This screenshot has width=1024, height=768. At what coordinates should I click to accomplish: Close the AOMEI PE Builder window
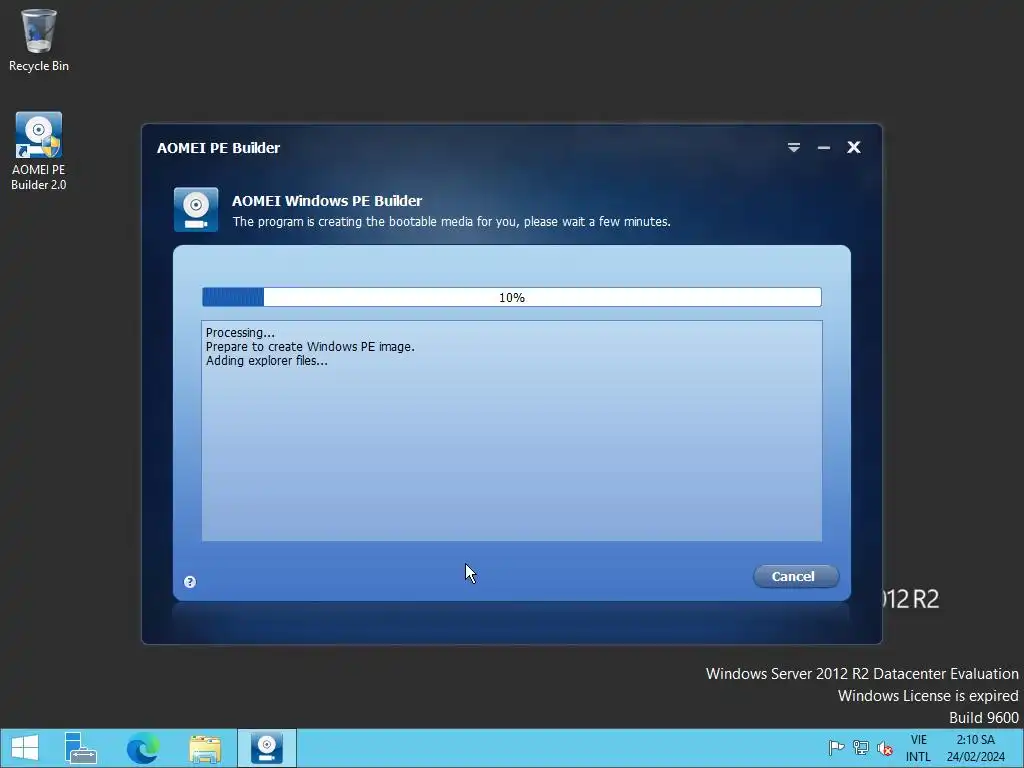tap(854, 148)
